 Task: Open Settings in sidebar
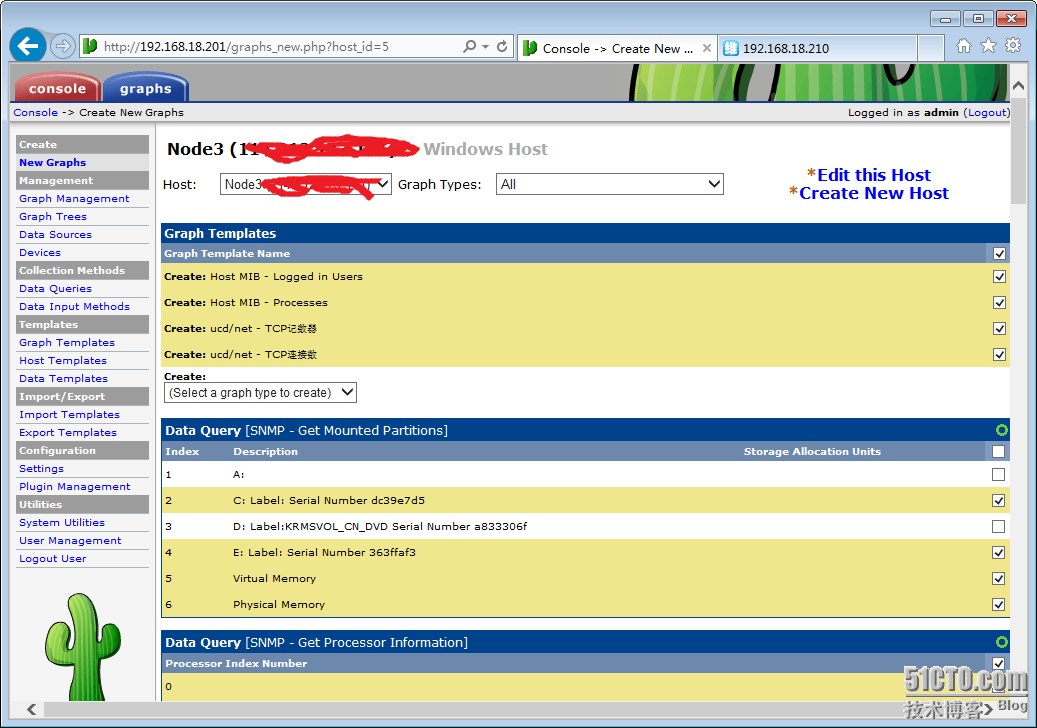click(x=42, y=468)
